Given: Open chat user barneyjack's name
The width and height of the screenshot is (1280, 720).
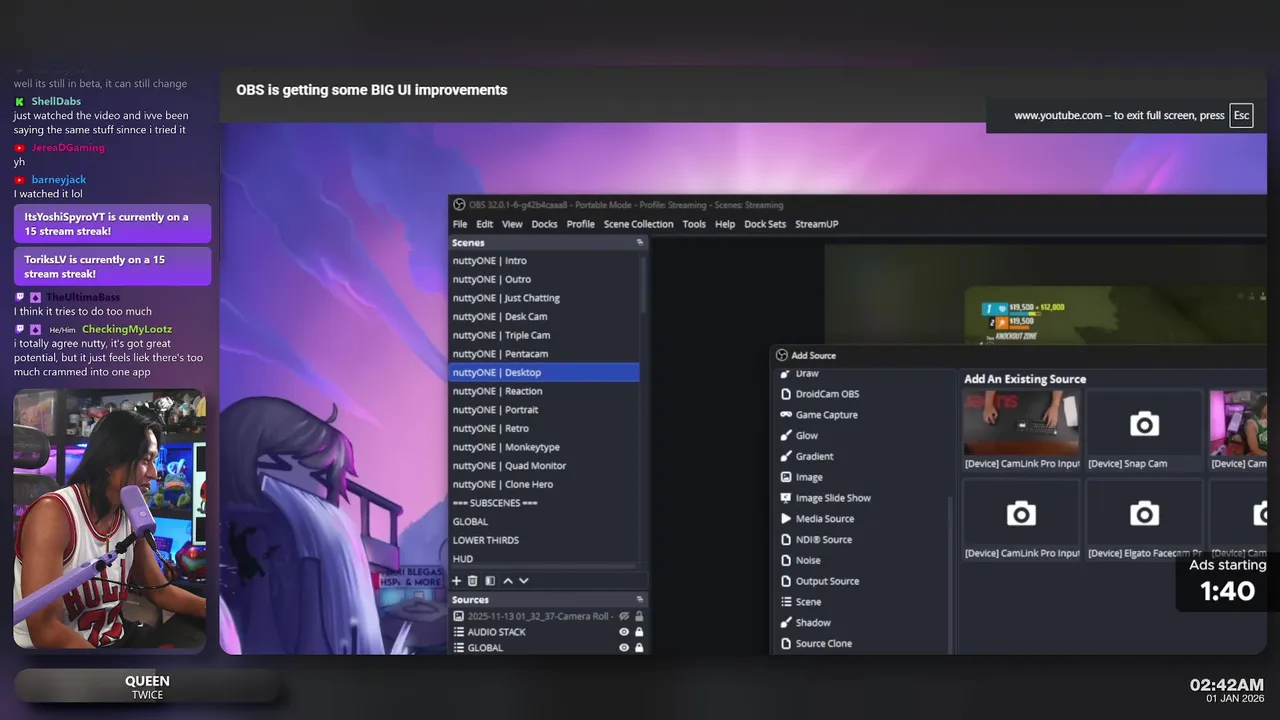Looking at the screenshot, I should pyautogui.click(x=59, y=179).
